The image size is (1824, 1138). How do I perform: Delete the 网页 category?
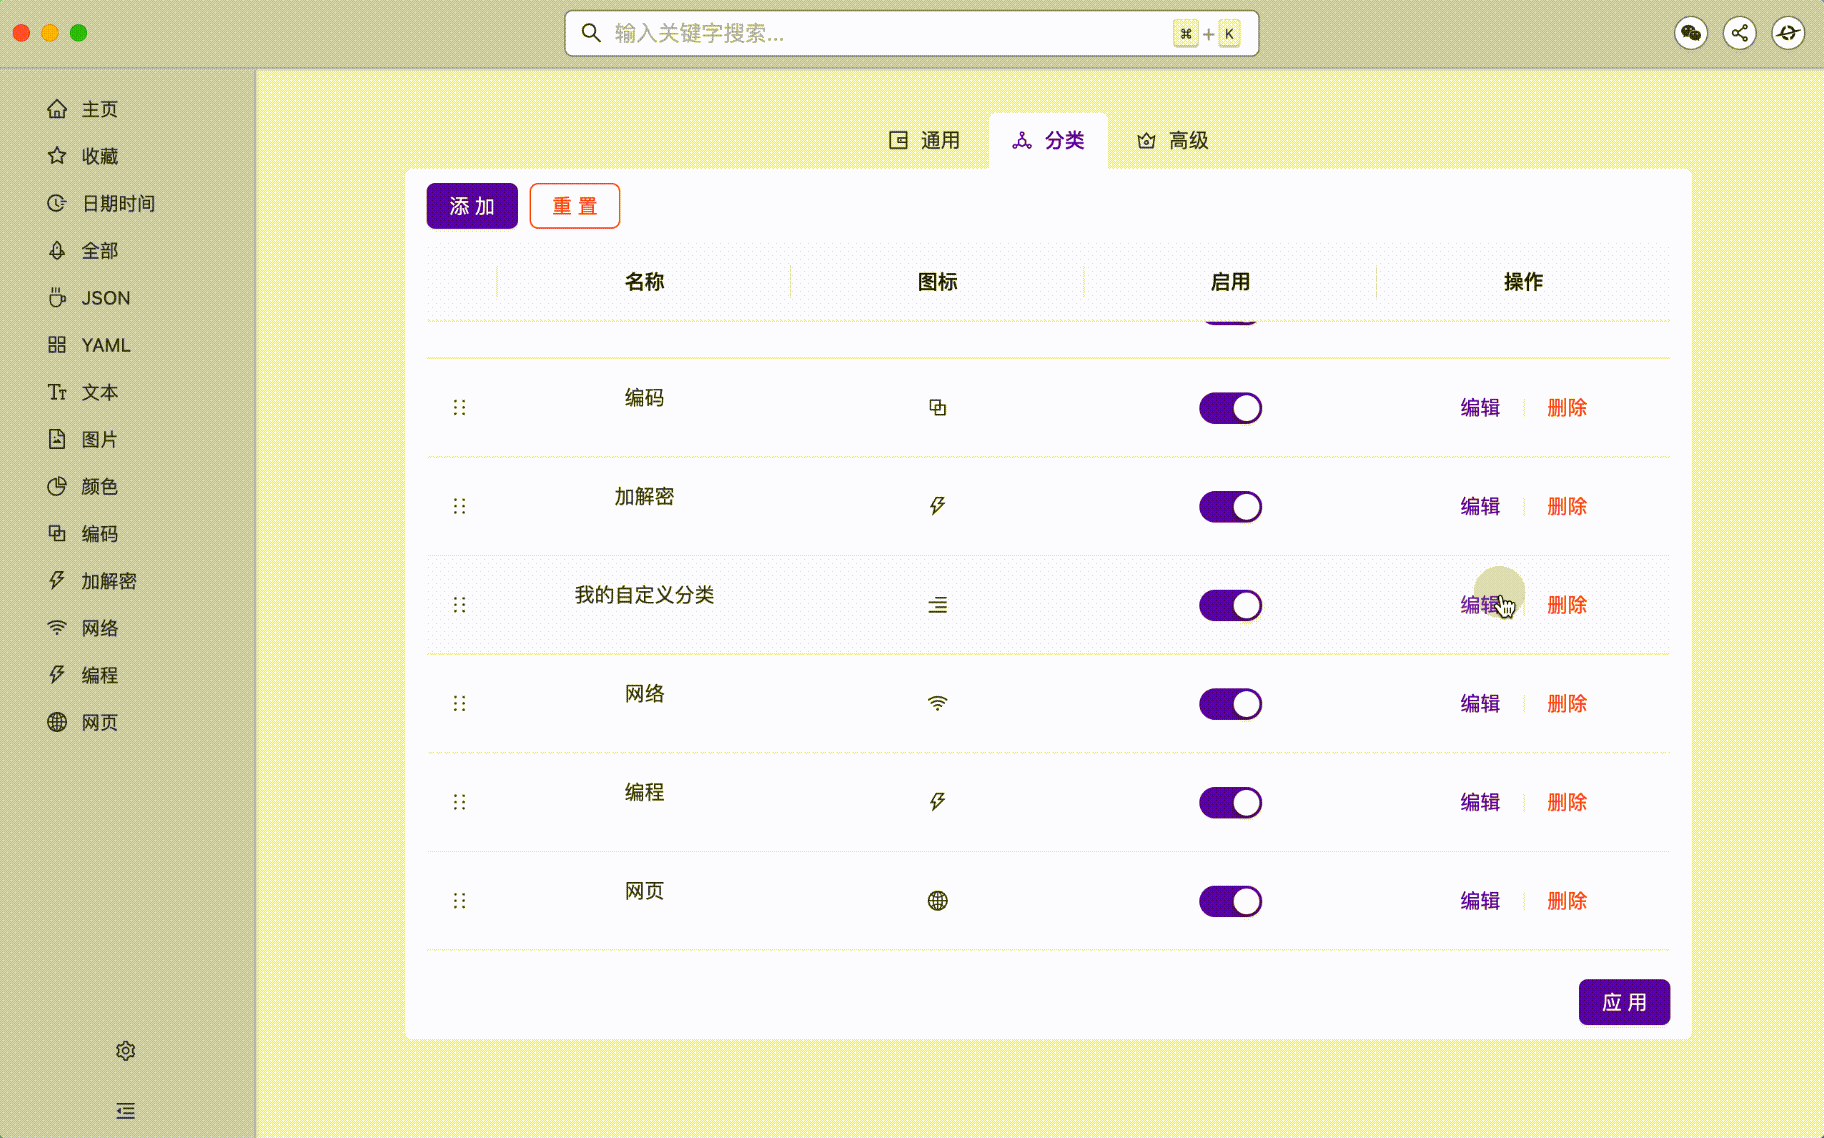tap(1567, 901)
